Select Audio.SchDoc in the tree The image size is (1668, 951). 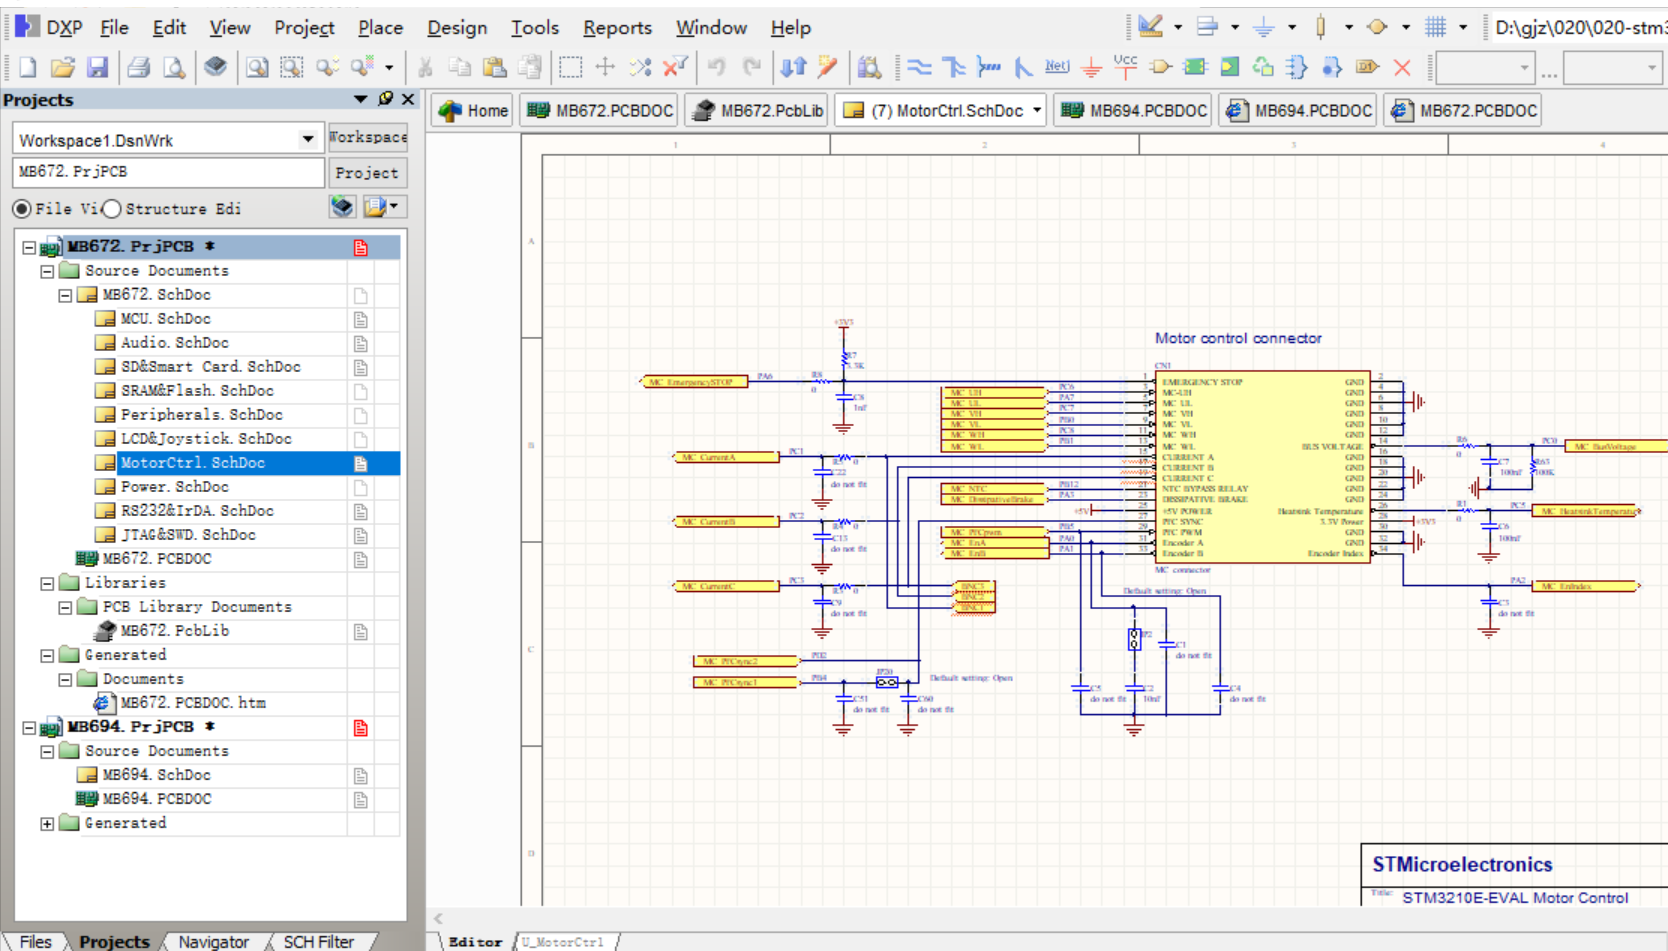[x=174, y=343]
